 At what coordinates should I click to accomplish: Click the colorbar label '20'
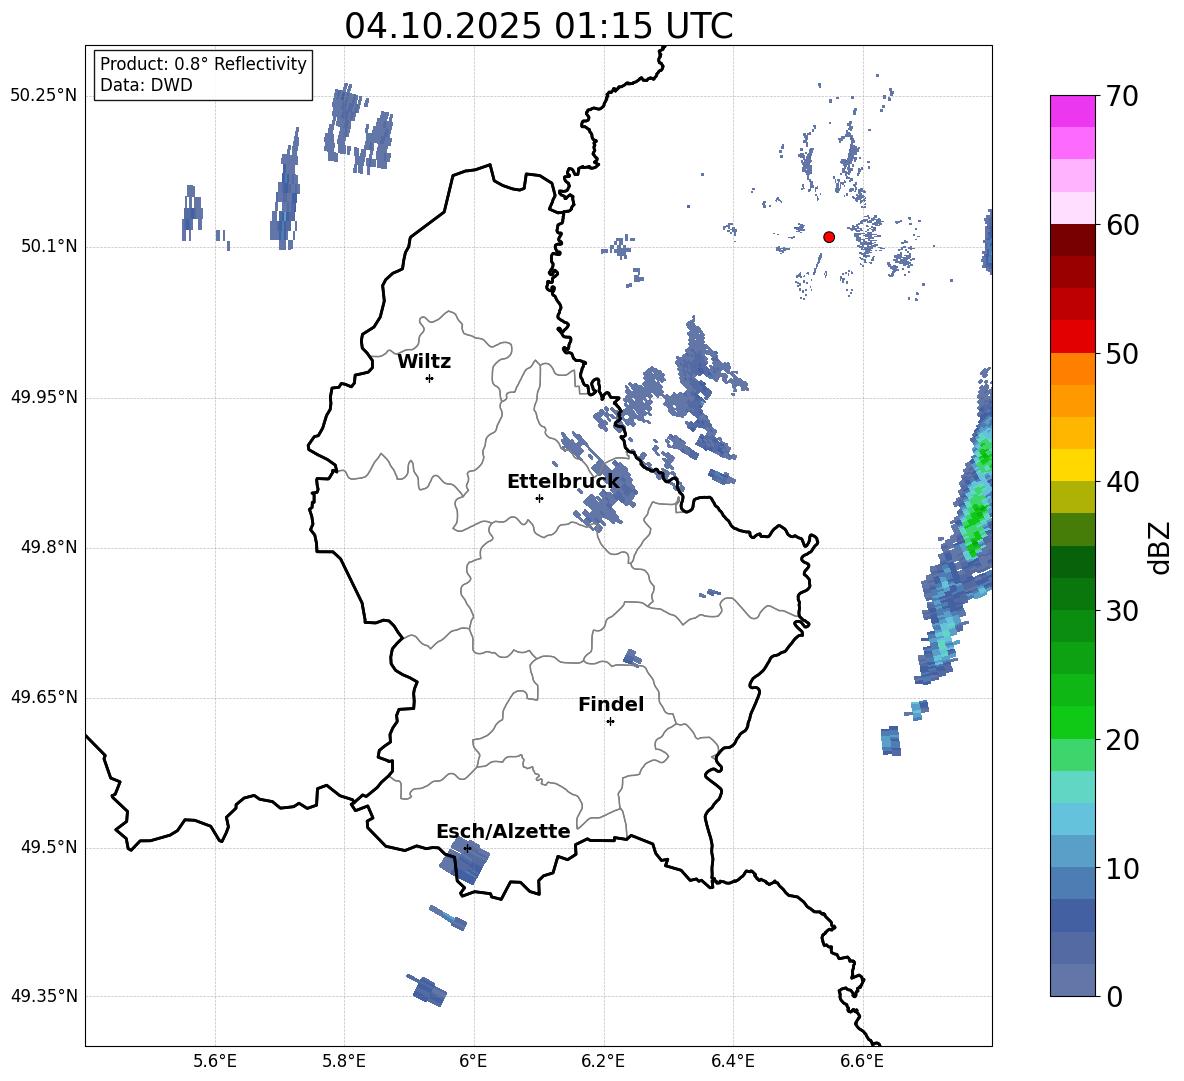[x=1122, y=739]
